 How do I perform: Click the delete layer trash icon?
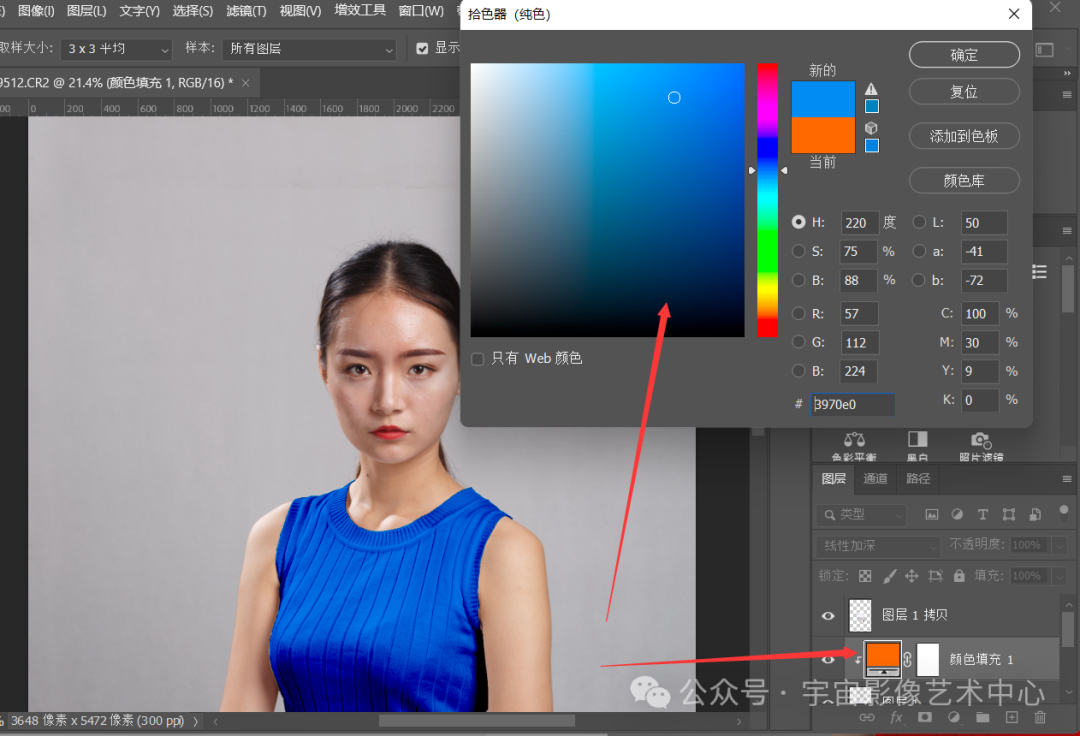pyautogui.click(x=1040, y=717)
